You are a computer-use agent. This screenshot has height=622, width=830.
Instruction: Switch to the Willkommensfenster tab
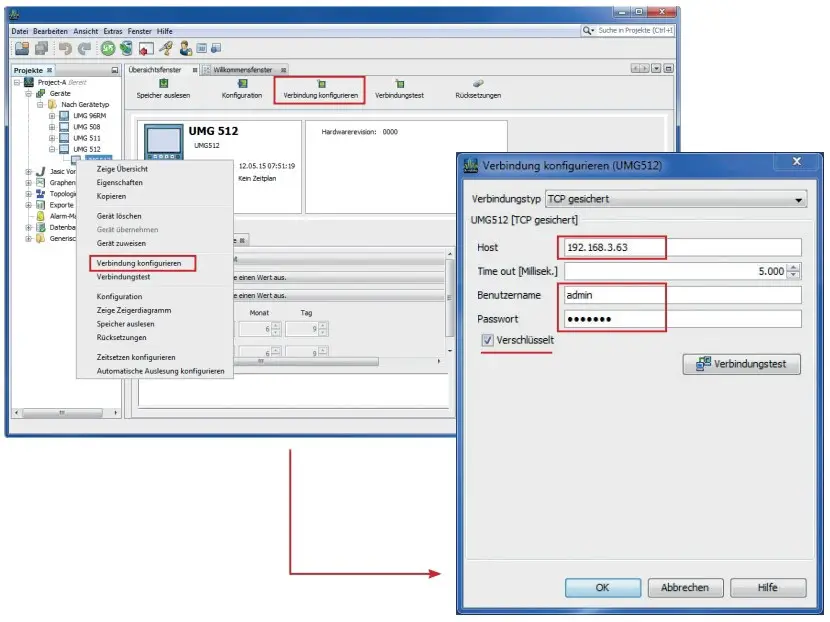pyautogui.click(x=242, y=70)
